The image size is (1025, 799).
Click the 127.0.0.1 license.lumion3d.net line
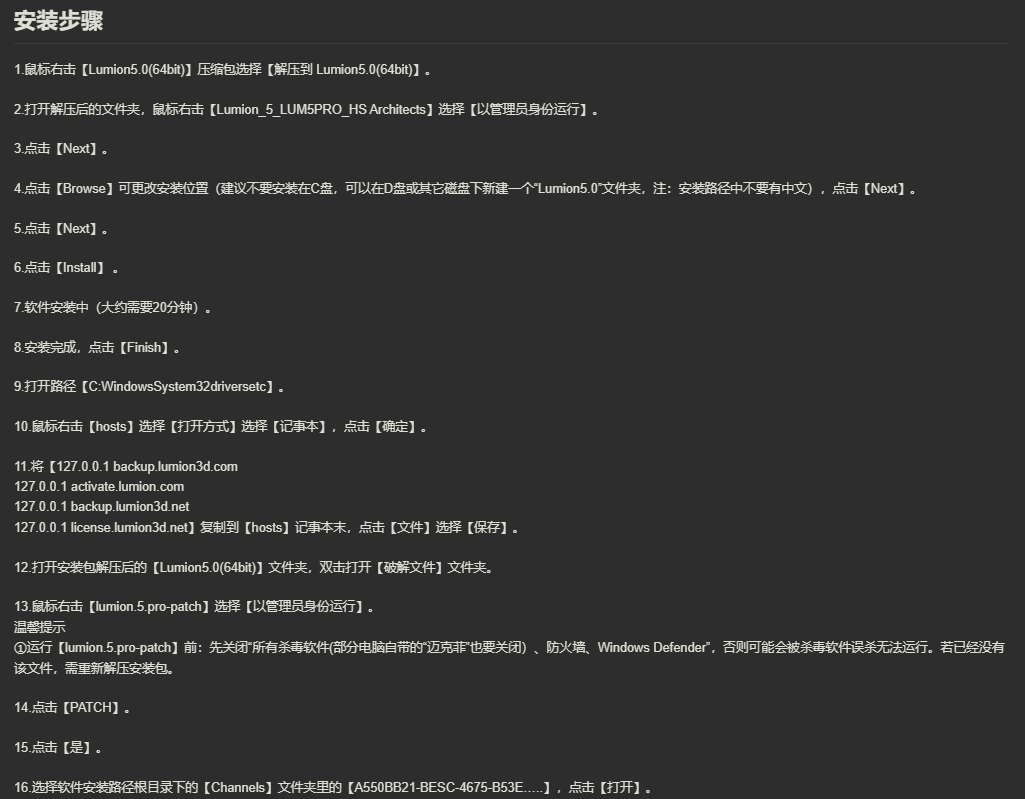[101, 527]
